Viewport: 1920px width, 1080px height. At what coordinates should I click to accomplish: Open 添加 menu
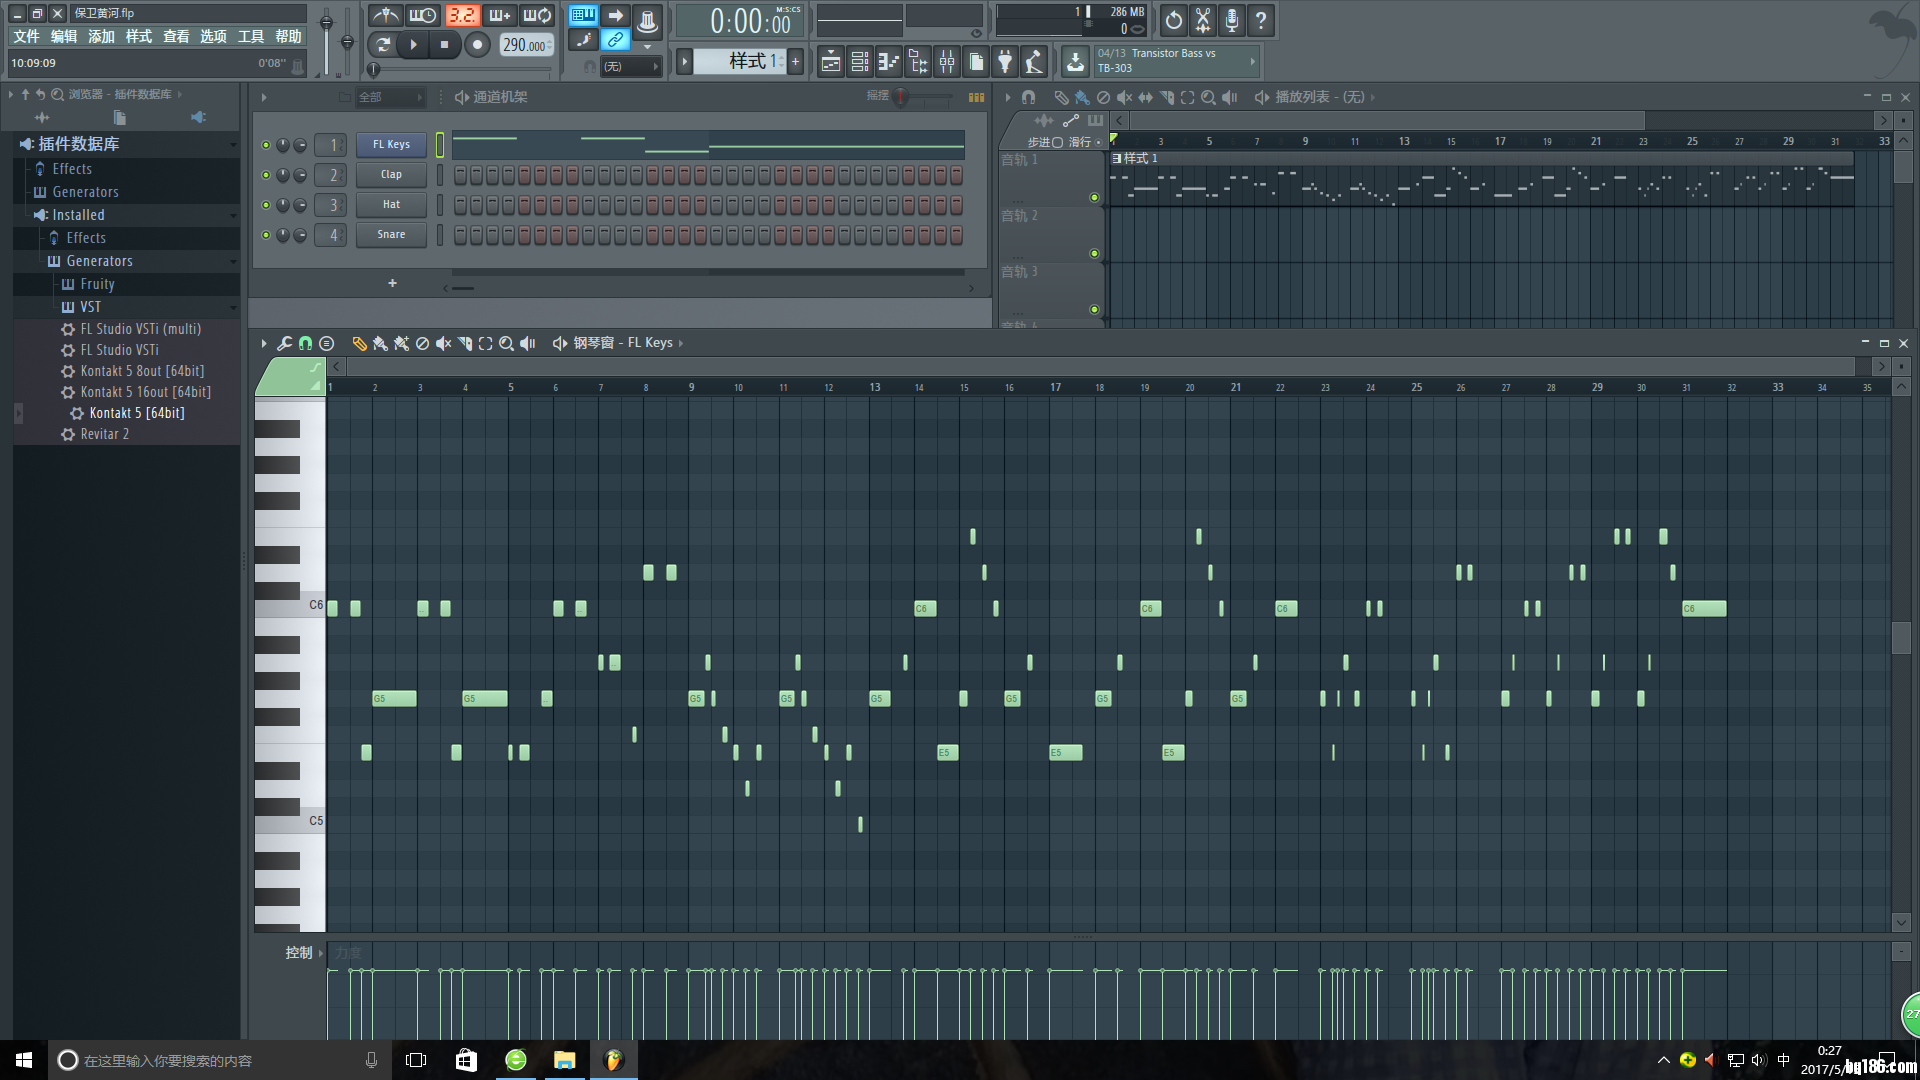click(x=101, y=37)
